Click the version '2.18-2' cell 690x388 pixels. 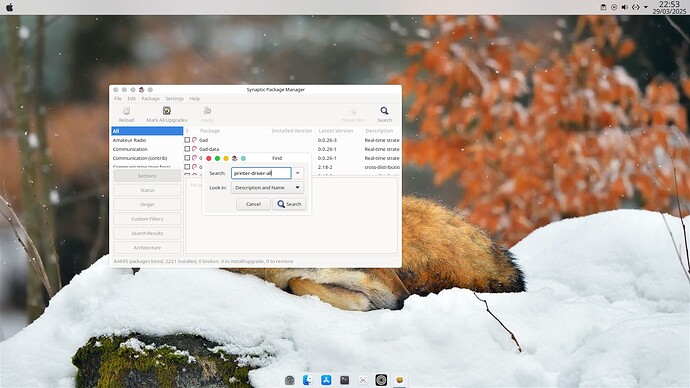tap(325, 167)
